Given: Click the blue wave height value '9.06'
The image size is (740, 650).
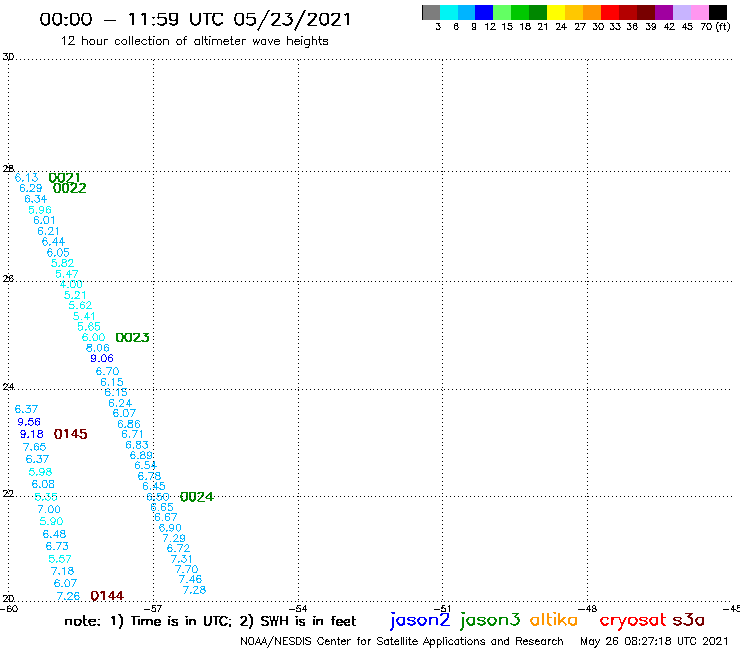Looking at the screenshot, I should 102,358.
